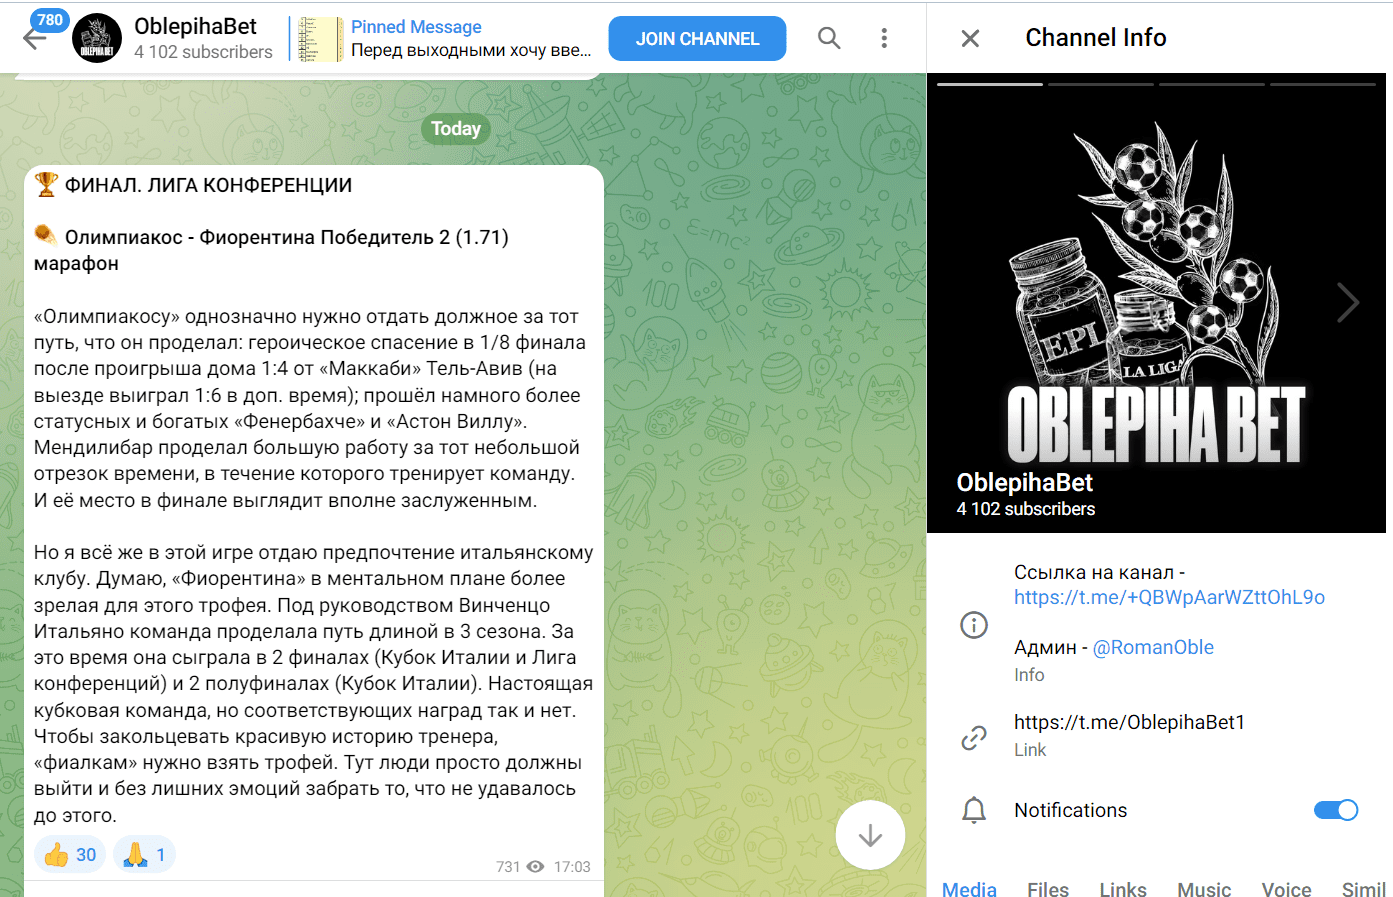Go back using the arrow with 780 badge
This screenshot has height=897, width=1393.
[x=35, y=38]
